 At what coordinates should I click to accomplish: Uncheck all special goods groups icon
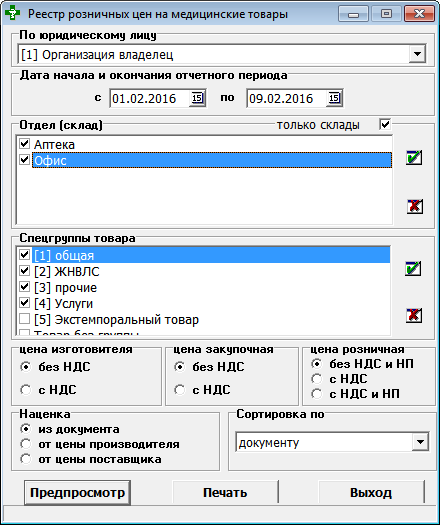[x=414, y=315]
